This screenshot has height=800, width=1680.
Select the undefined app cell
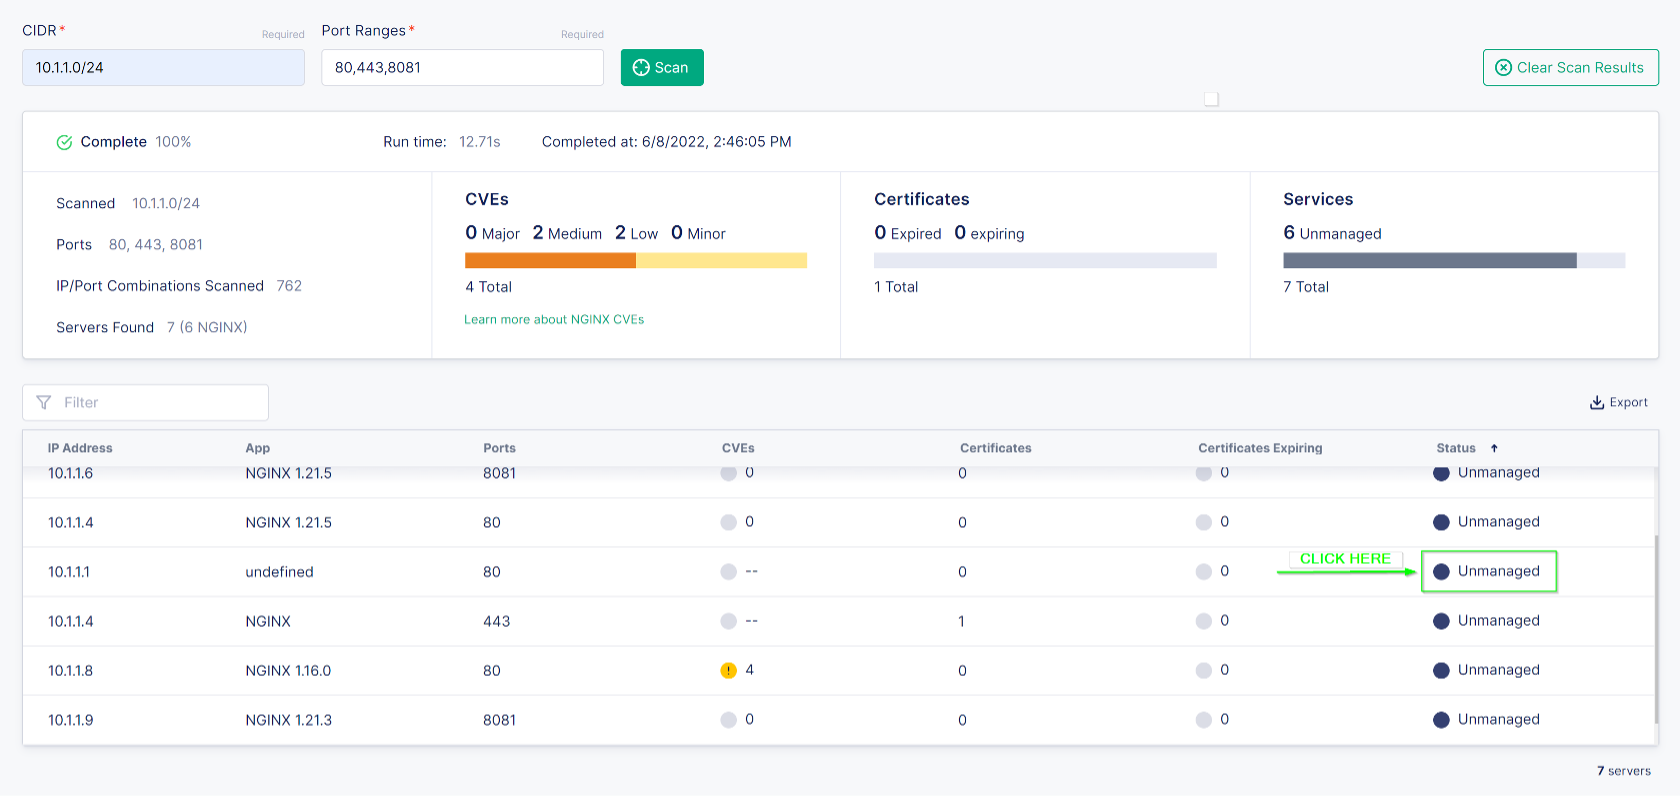279,572
